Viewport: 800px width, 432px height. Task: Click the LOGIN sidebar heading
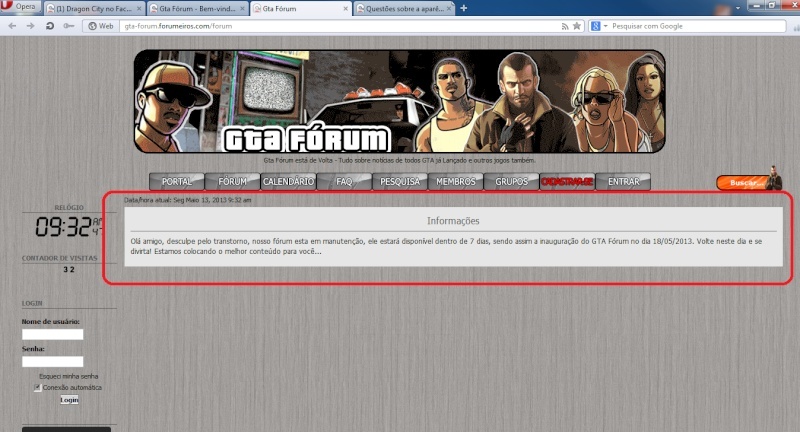coord(32,303)
